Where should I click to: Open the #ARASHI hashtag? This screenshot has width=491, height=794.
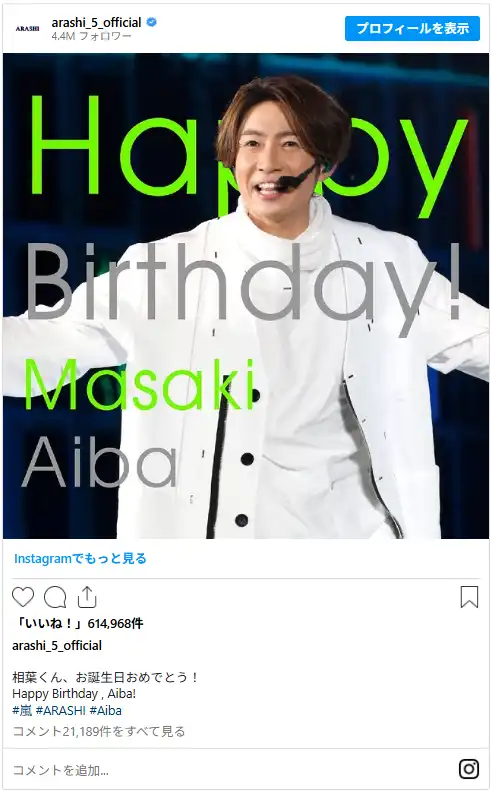[61, 710]
